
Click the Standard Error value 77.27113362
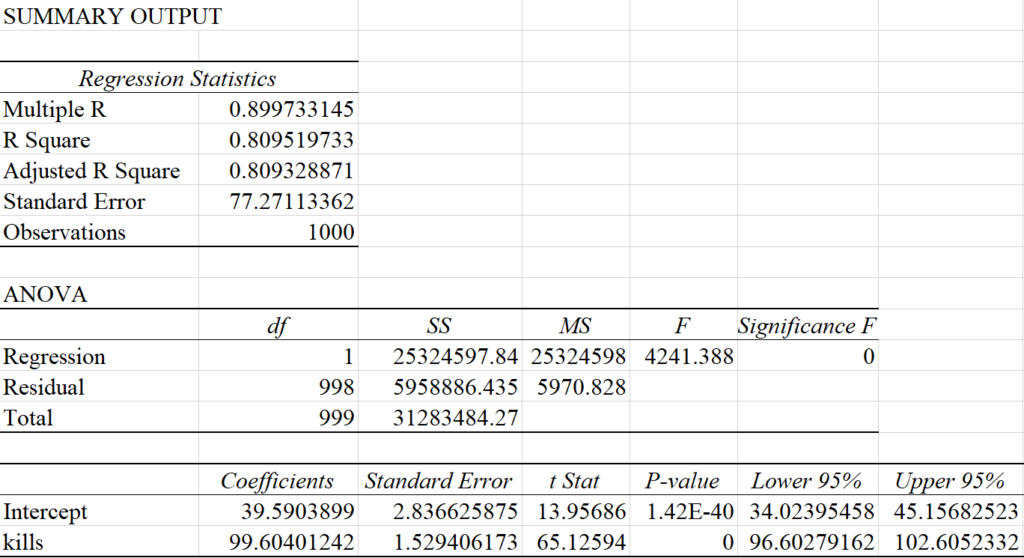(x=291, y=202)
